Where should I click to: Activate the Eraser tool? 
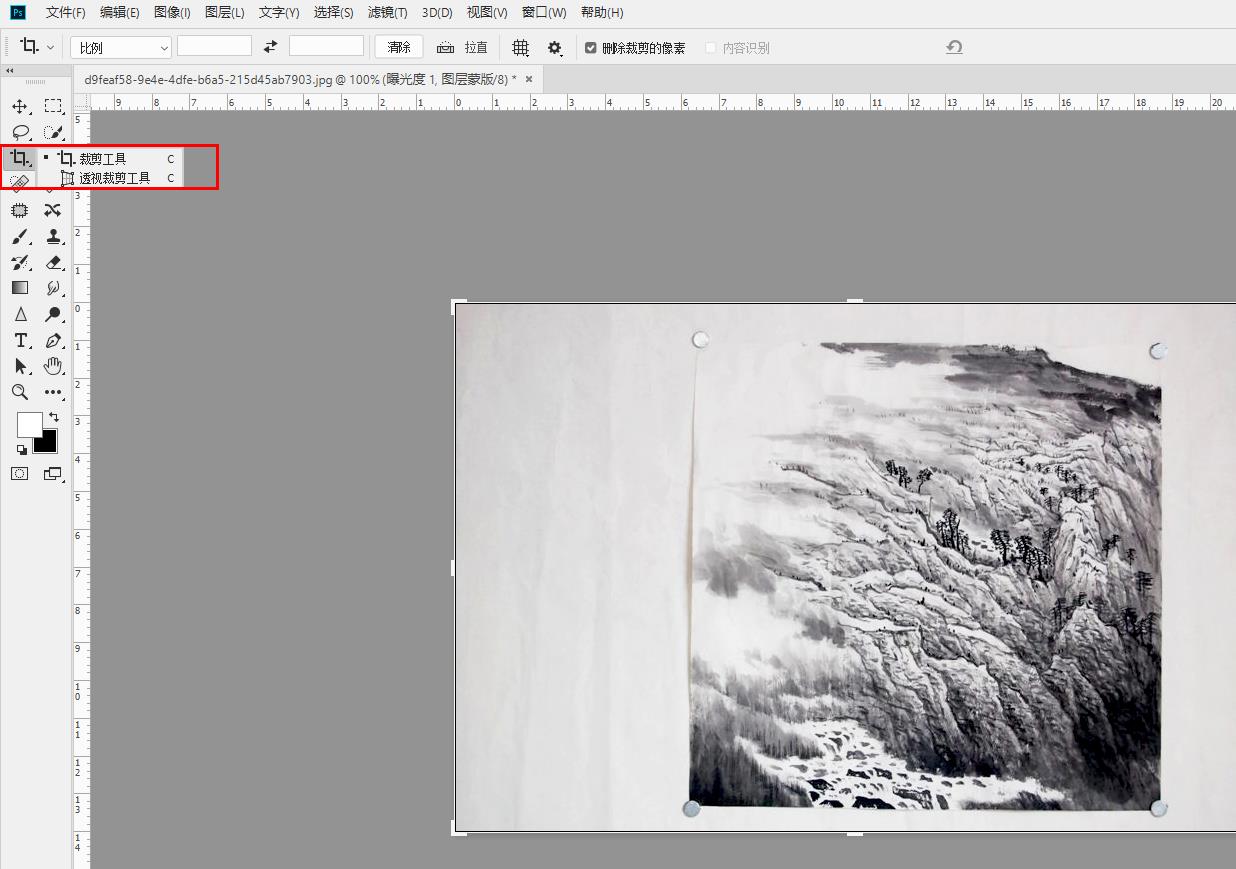coord(53,262)
